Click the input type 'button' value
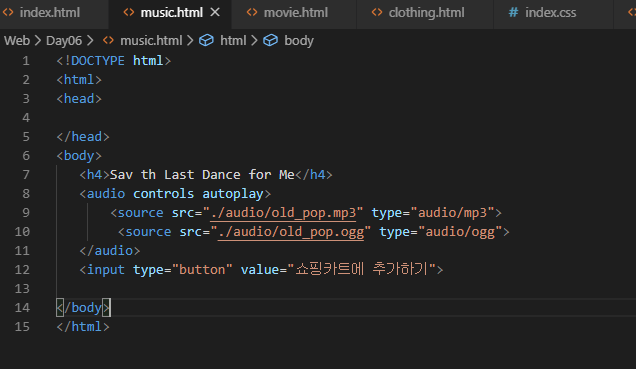This screenshot has width=636, height=369. [202, 270]
